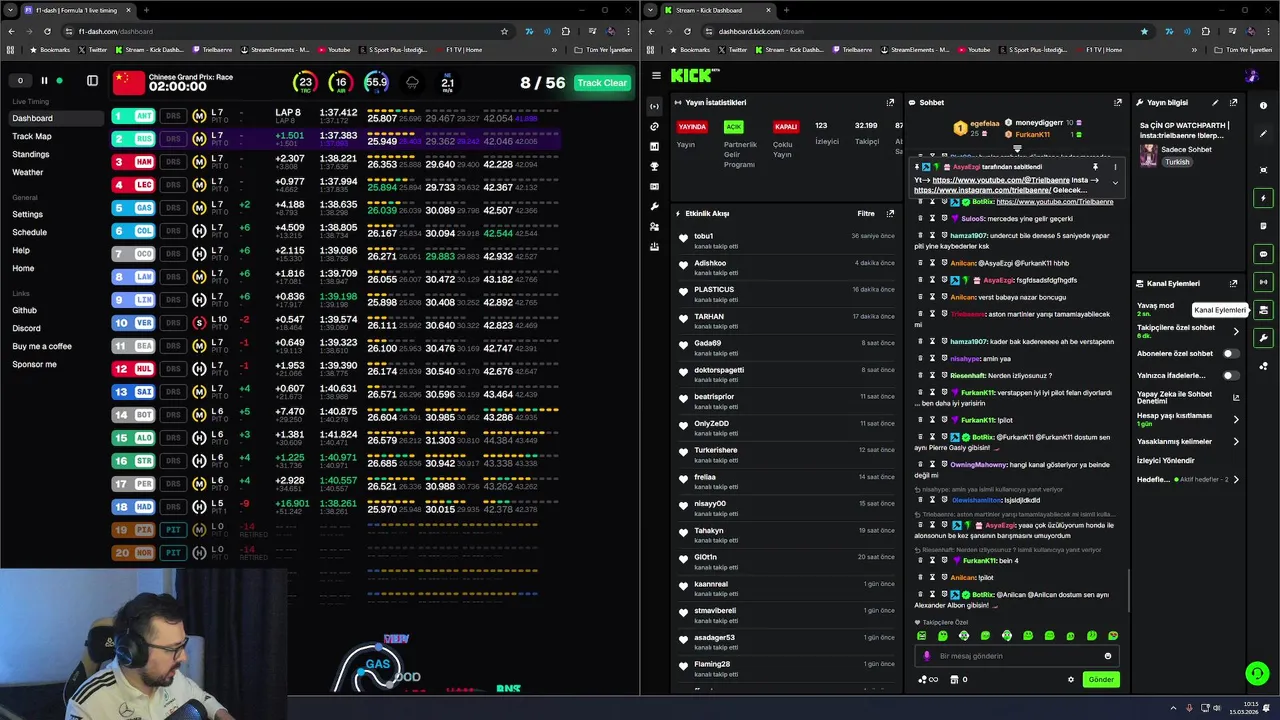Expand bookmarks overflow chevron in left browser
1280x720 pixels.
(x=554, y=49)
